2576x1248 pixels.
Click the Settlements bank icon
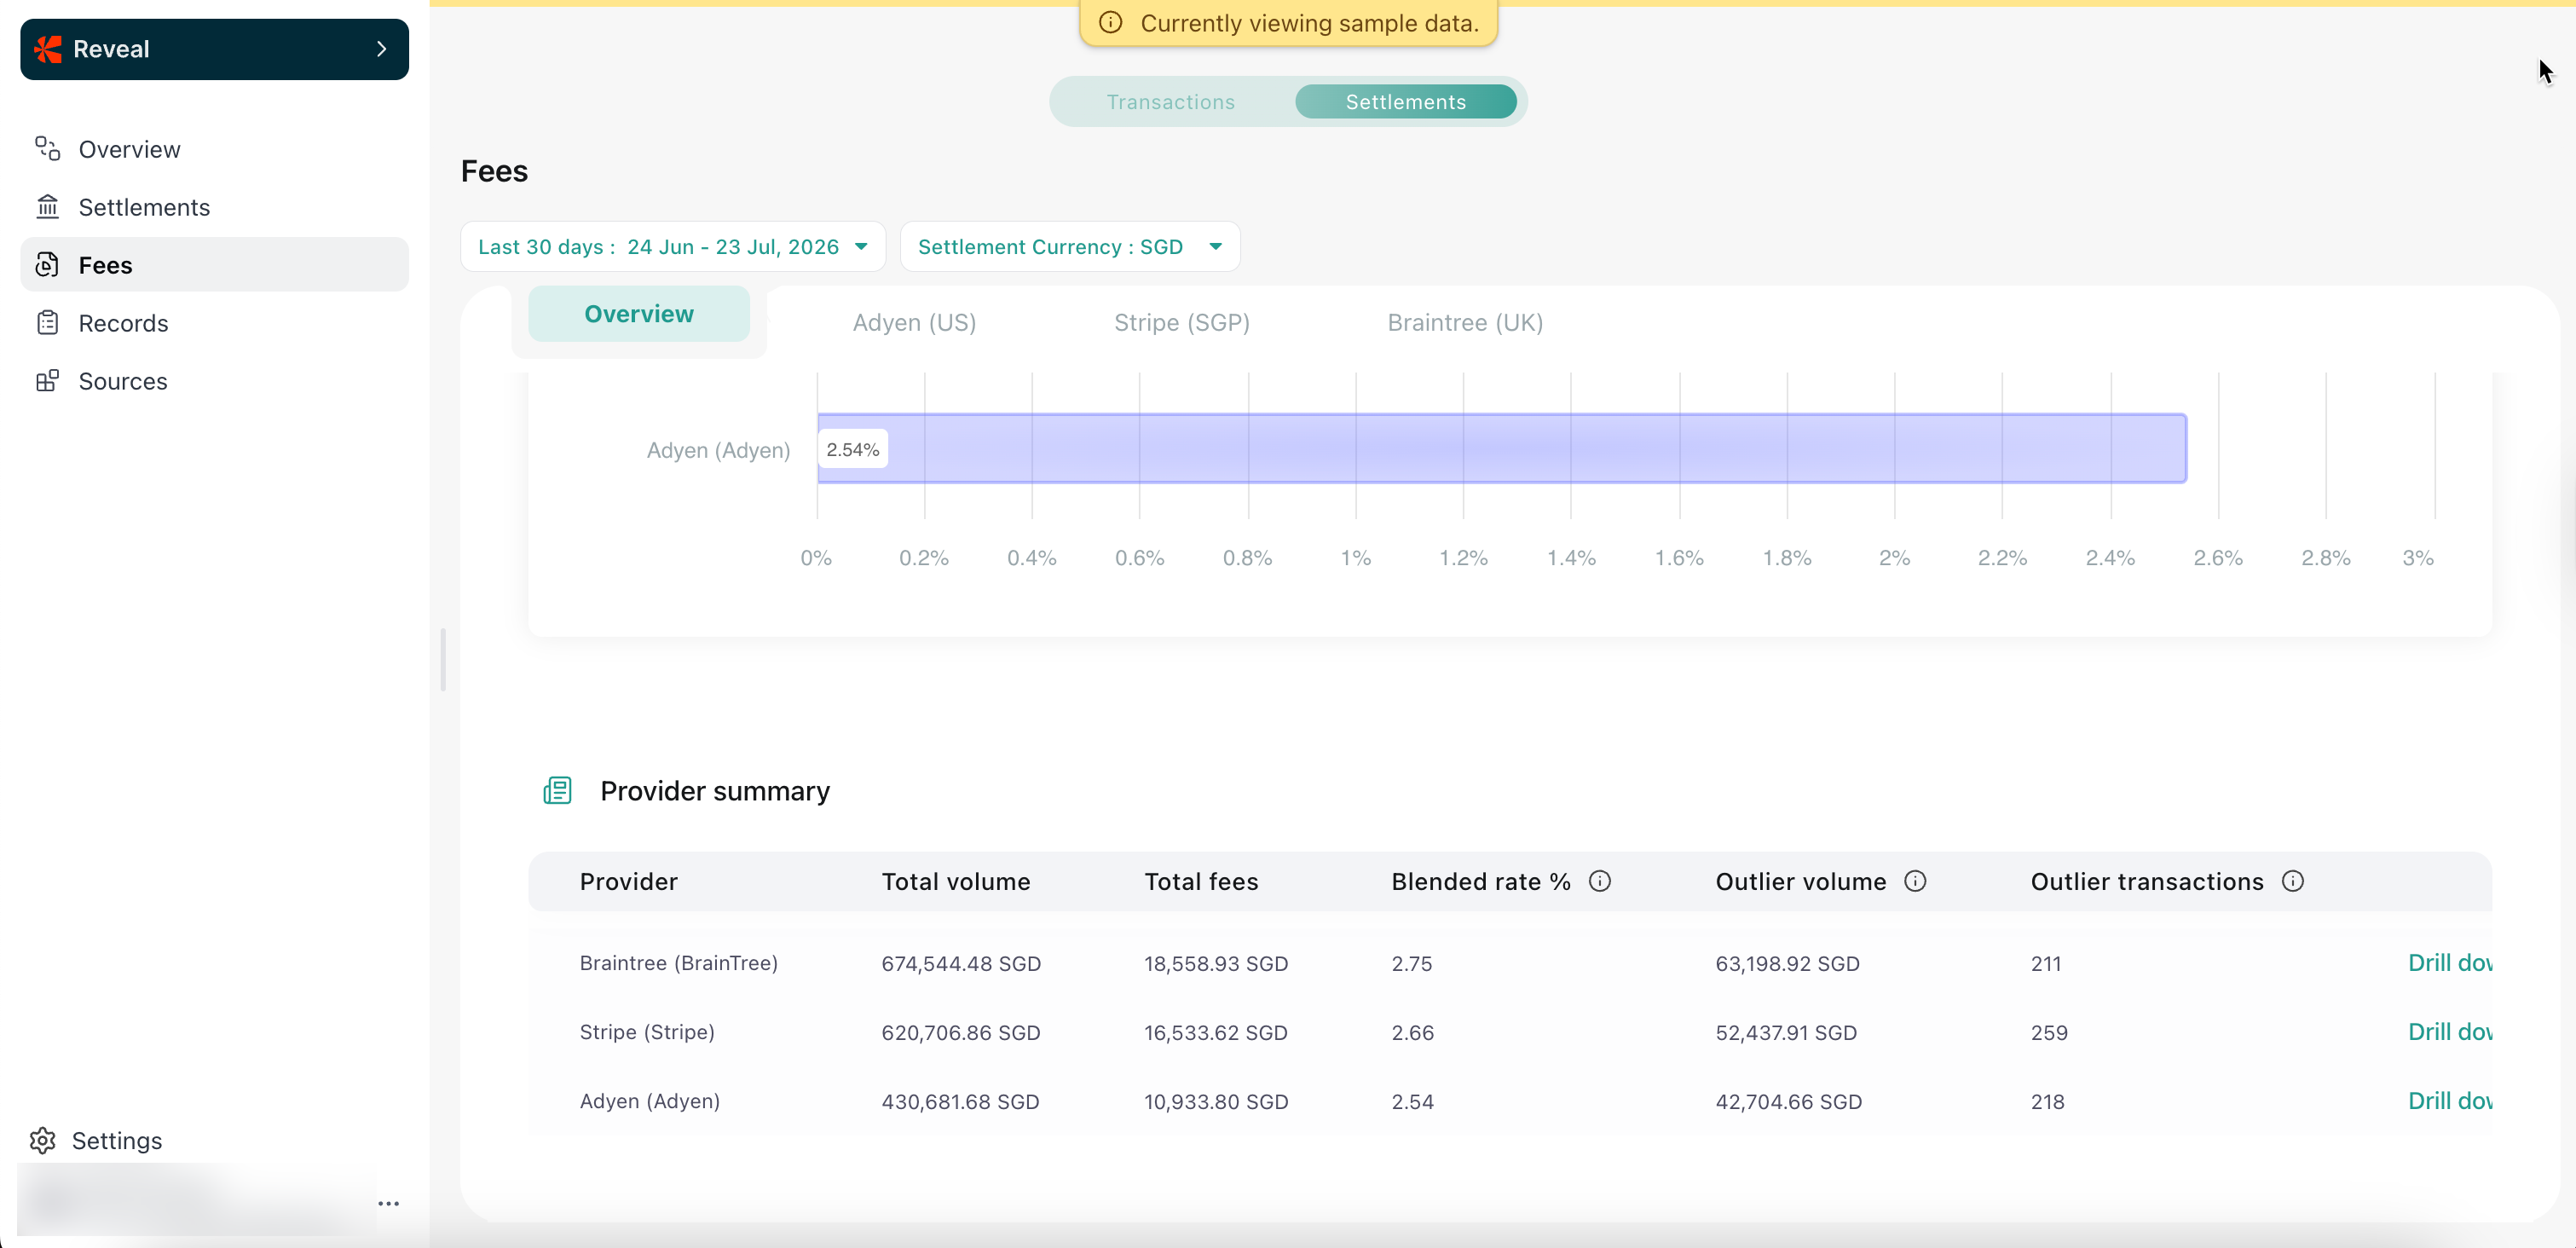[47, 207]
